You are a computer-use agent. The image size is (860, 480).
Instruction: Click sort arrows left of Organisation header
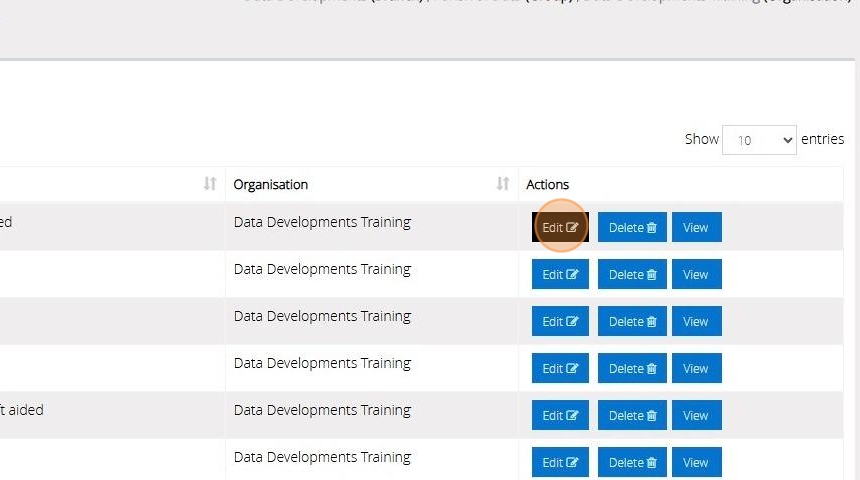coord(210,184)
